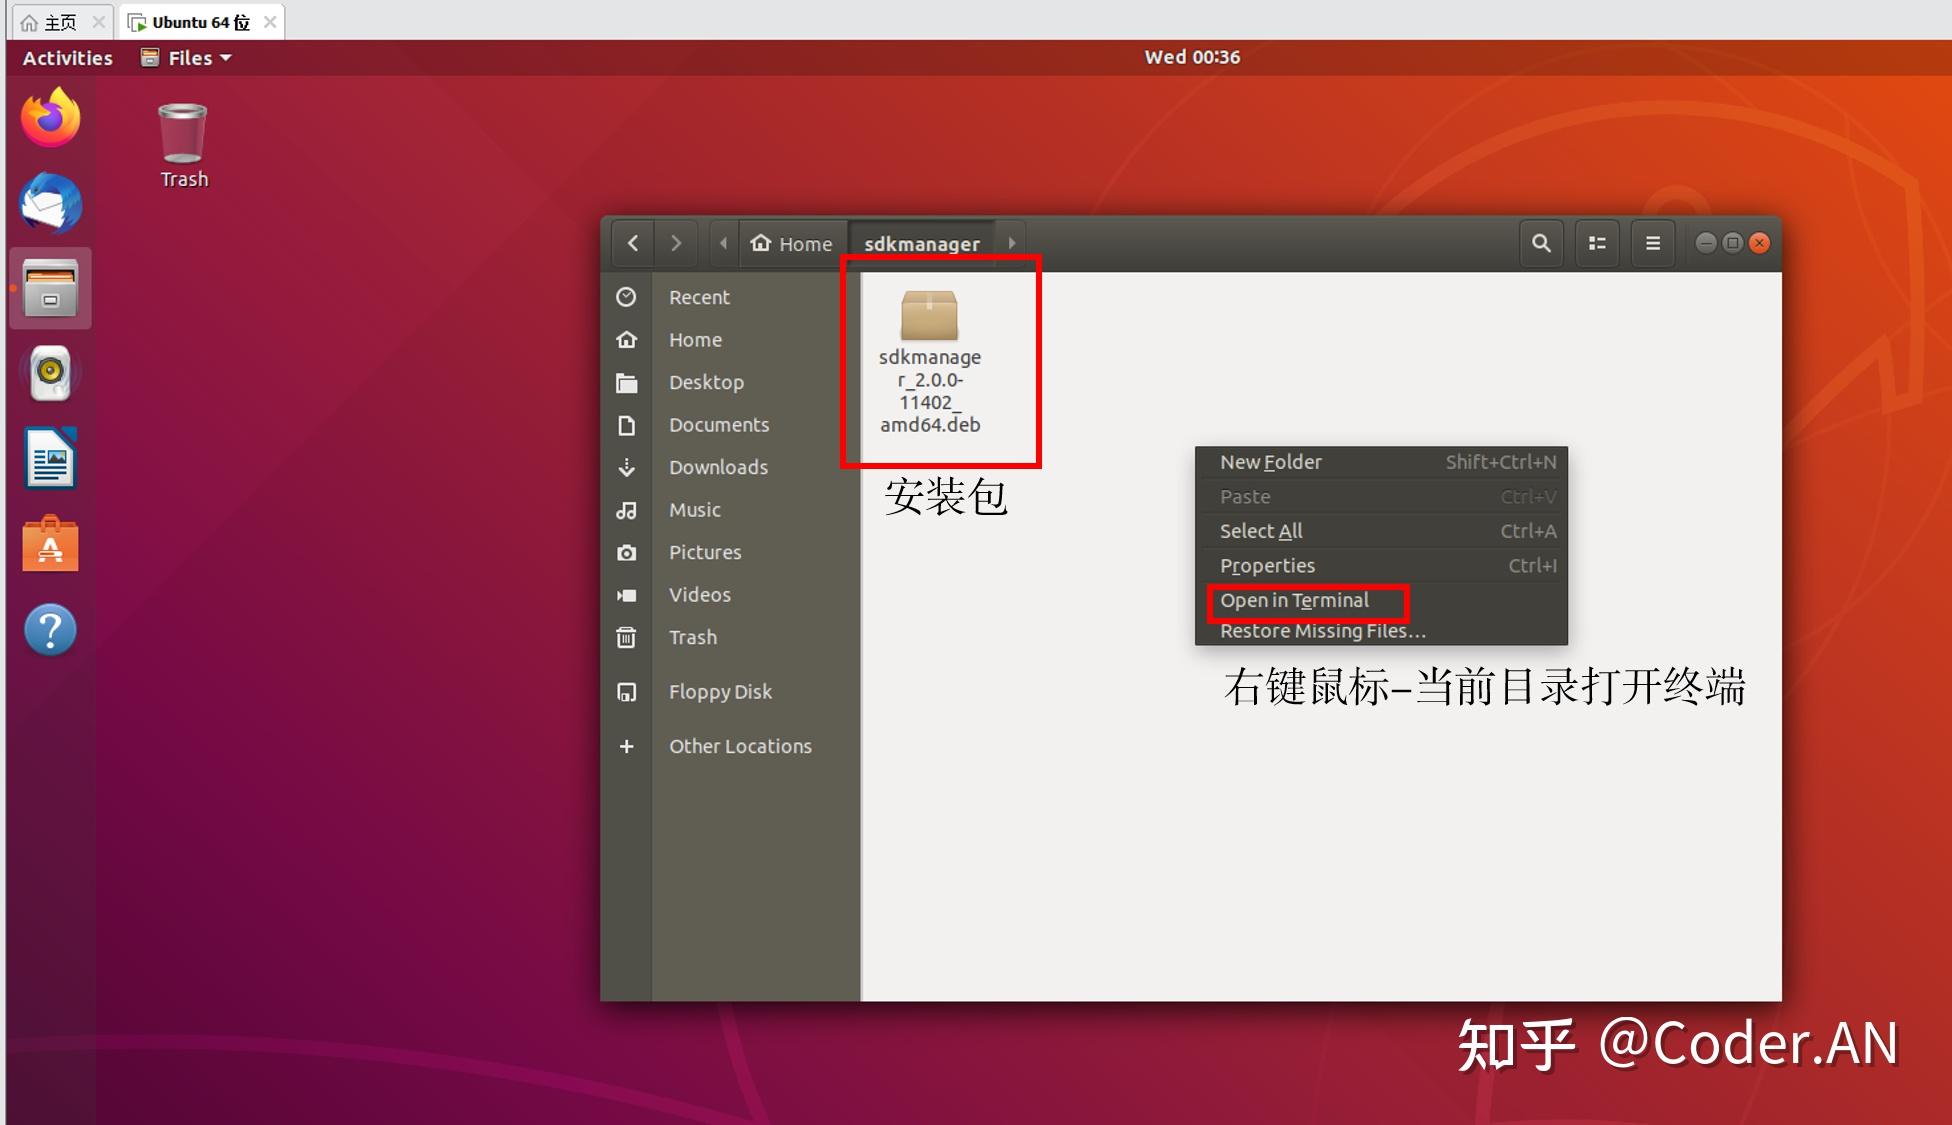Viewport: 1952px width, 1125px height.
Task: Switch to the Ubuntu 64 位 tab
Action: click(x=200, y=22)
